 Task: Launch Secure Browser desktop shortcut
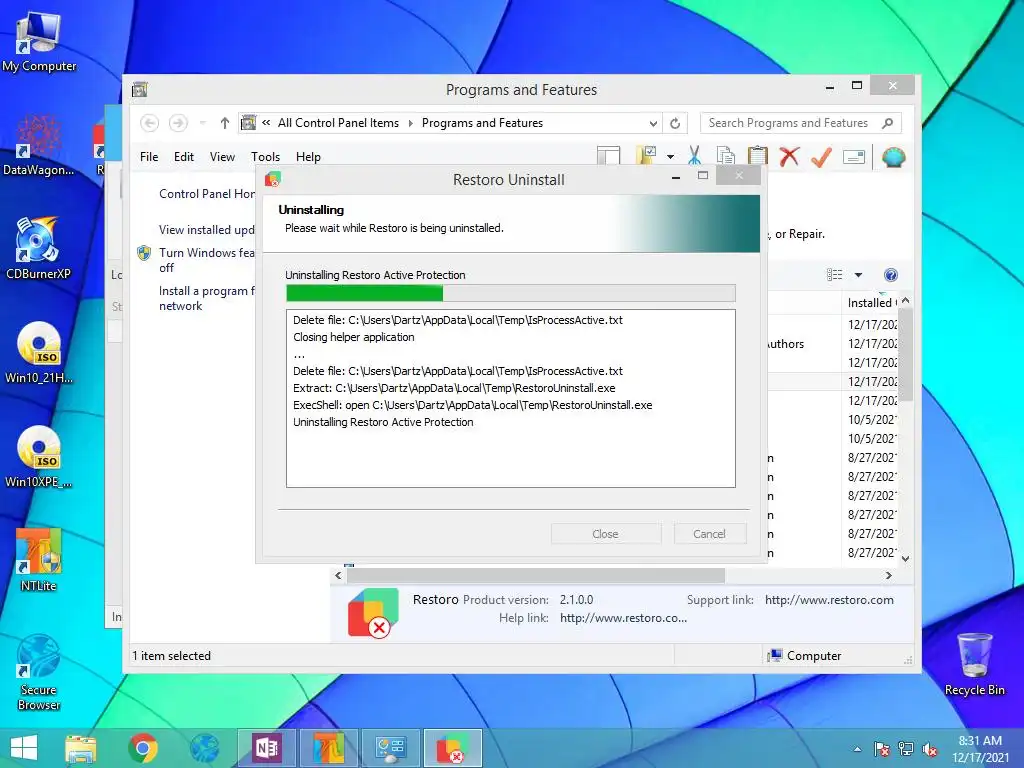(39, 673)
